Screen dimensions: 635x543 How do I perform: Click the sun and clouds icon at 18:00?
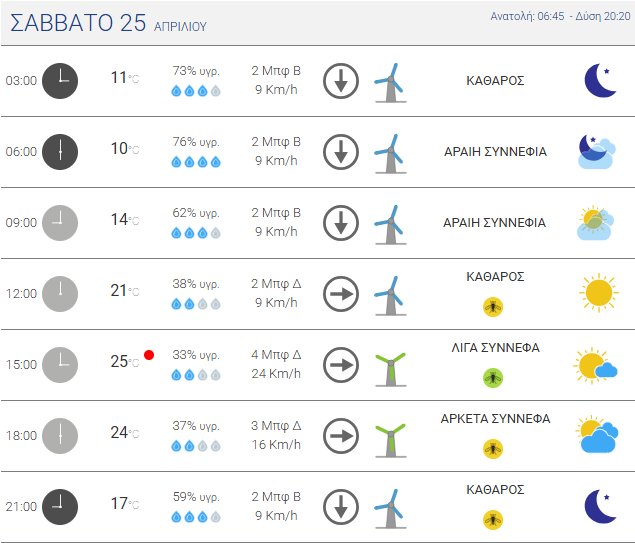pos(597,435)
